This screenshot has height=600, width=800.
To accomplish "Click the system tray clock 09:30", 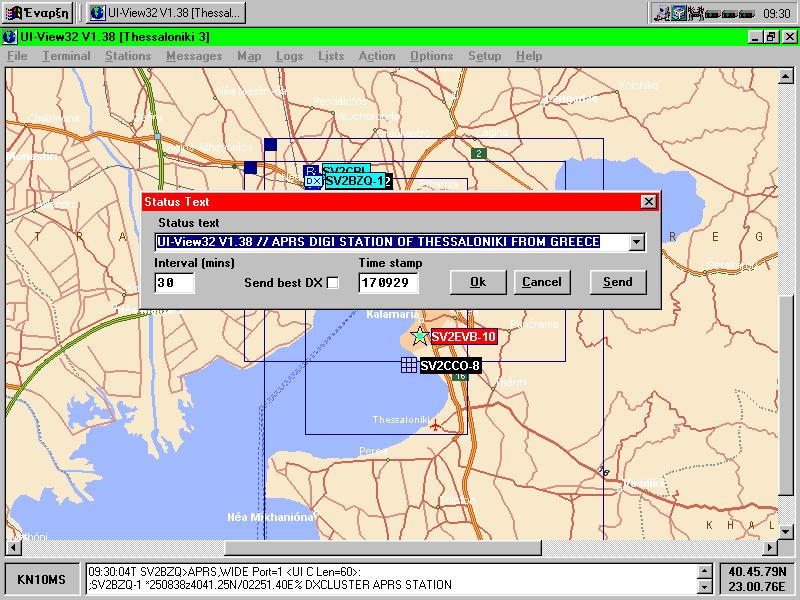I will point(777,14).
